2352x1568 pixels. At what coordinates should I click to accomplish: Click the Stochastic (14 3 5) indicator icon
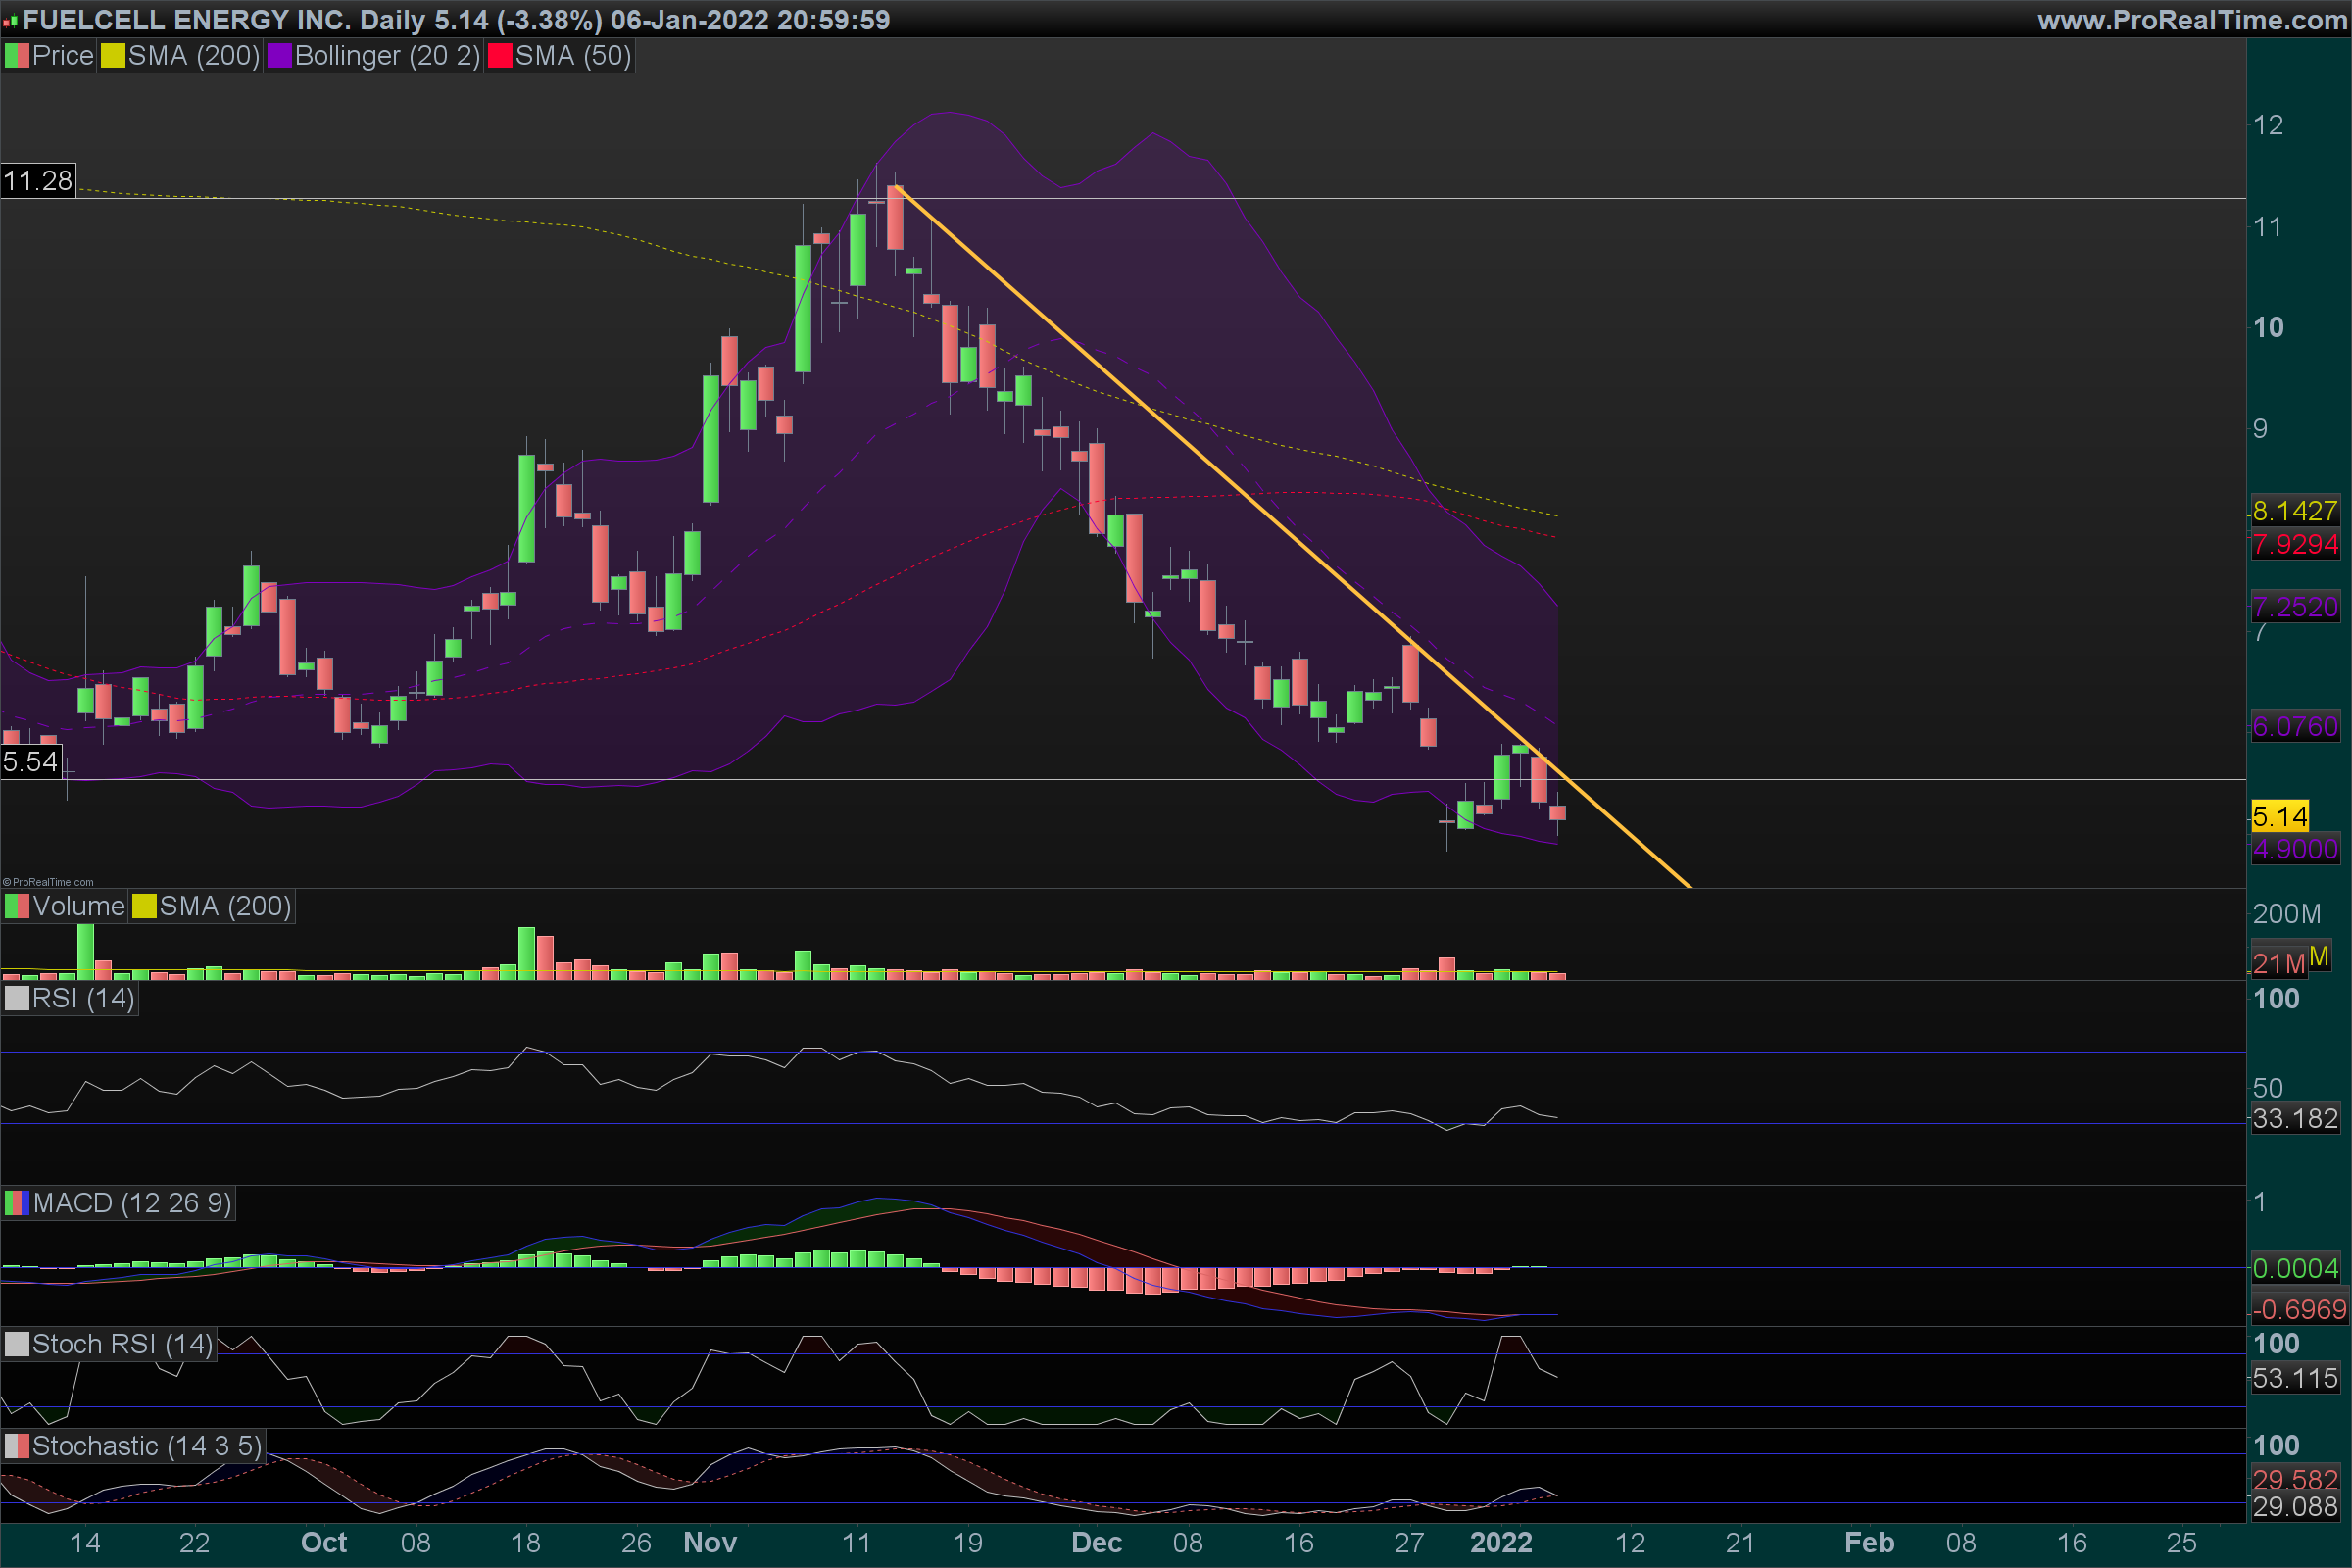[x=17, y=1446]
